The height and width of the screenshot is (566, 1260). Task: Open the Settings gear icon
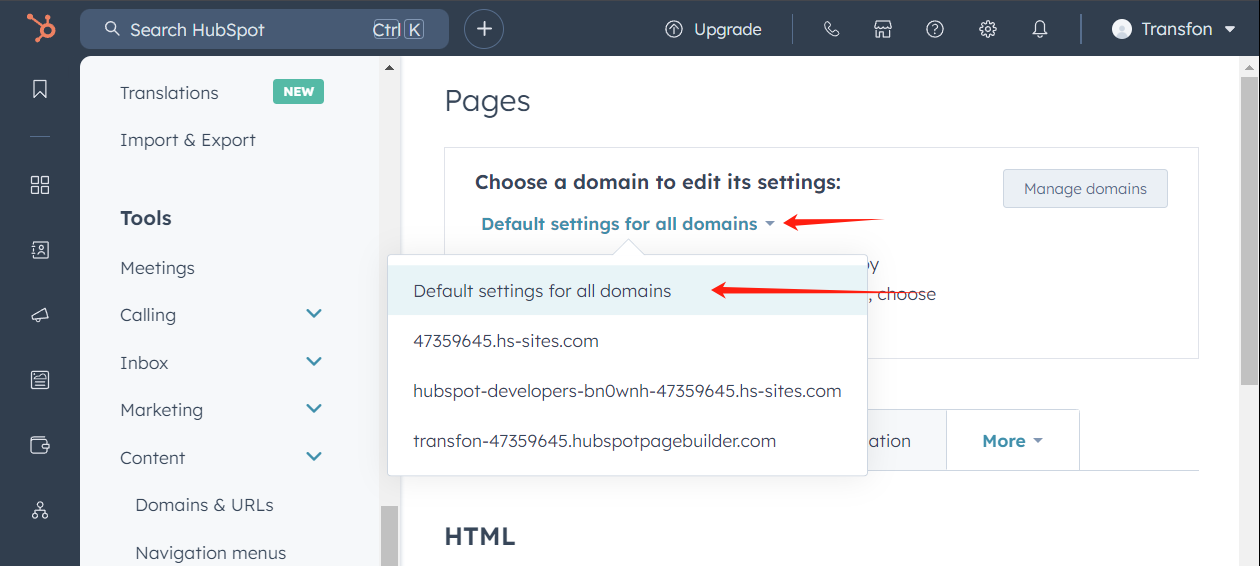tap(988, 29)
